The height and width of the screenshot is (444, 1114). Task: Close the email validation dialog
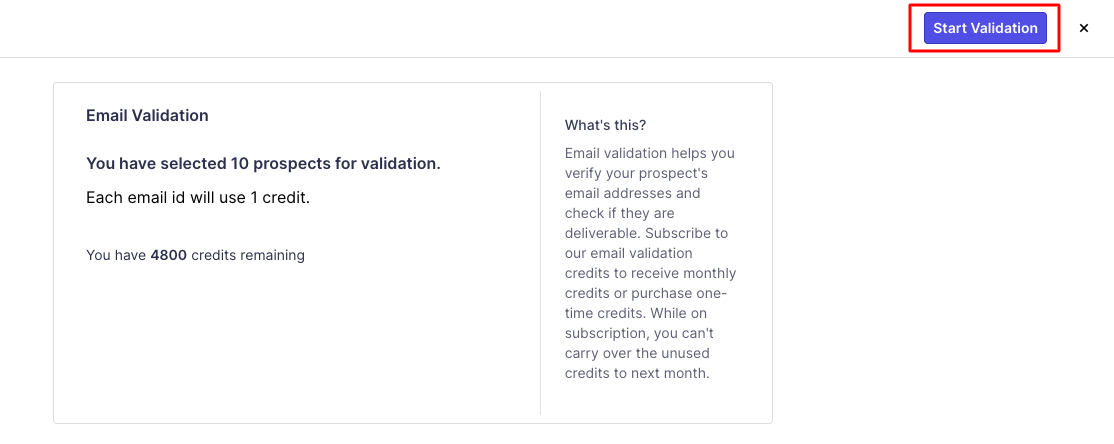point(1083,28)
